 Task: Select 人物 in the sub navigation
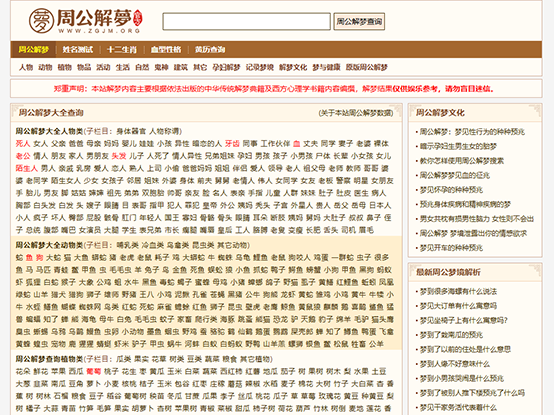pos(26,67)
